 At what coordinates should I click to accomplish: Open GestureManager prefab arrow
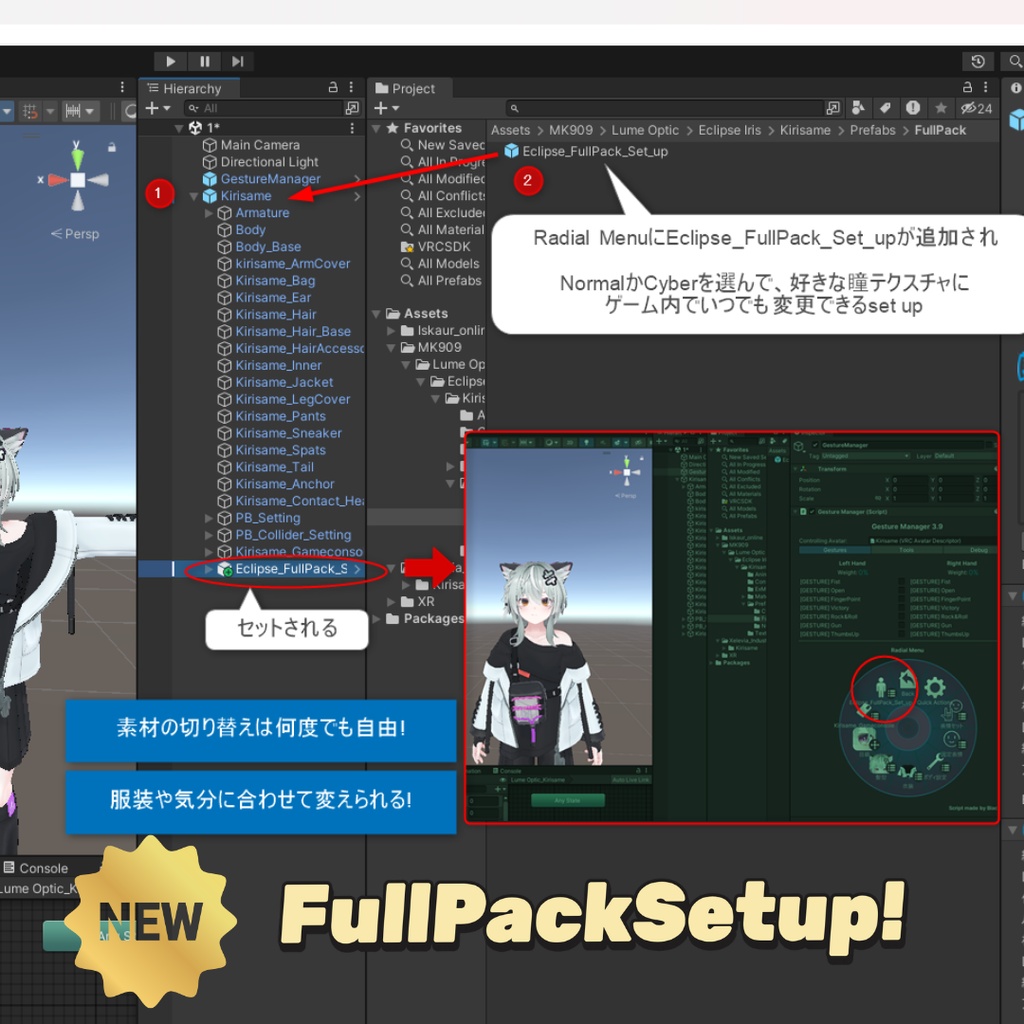pyautogui.click(x=357, y=179)
